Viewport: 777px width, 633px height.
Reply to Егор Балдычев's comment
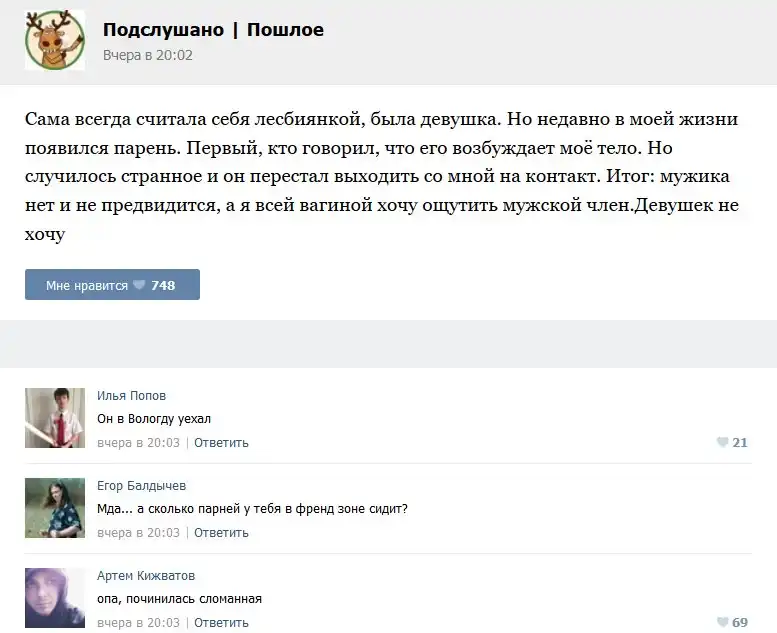click(x=221, y=533)
